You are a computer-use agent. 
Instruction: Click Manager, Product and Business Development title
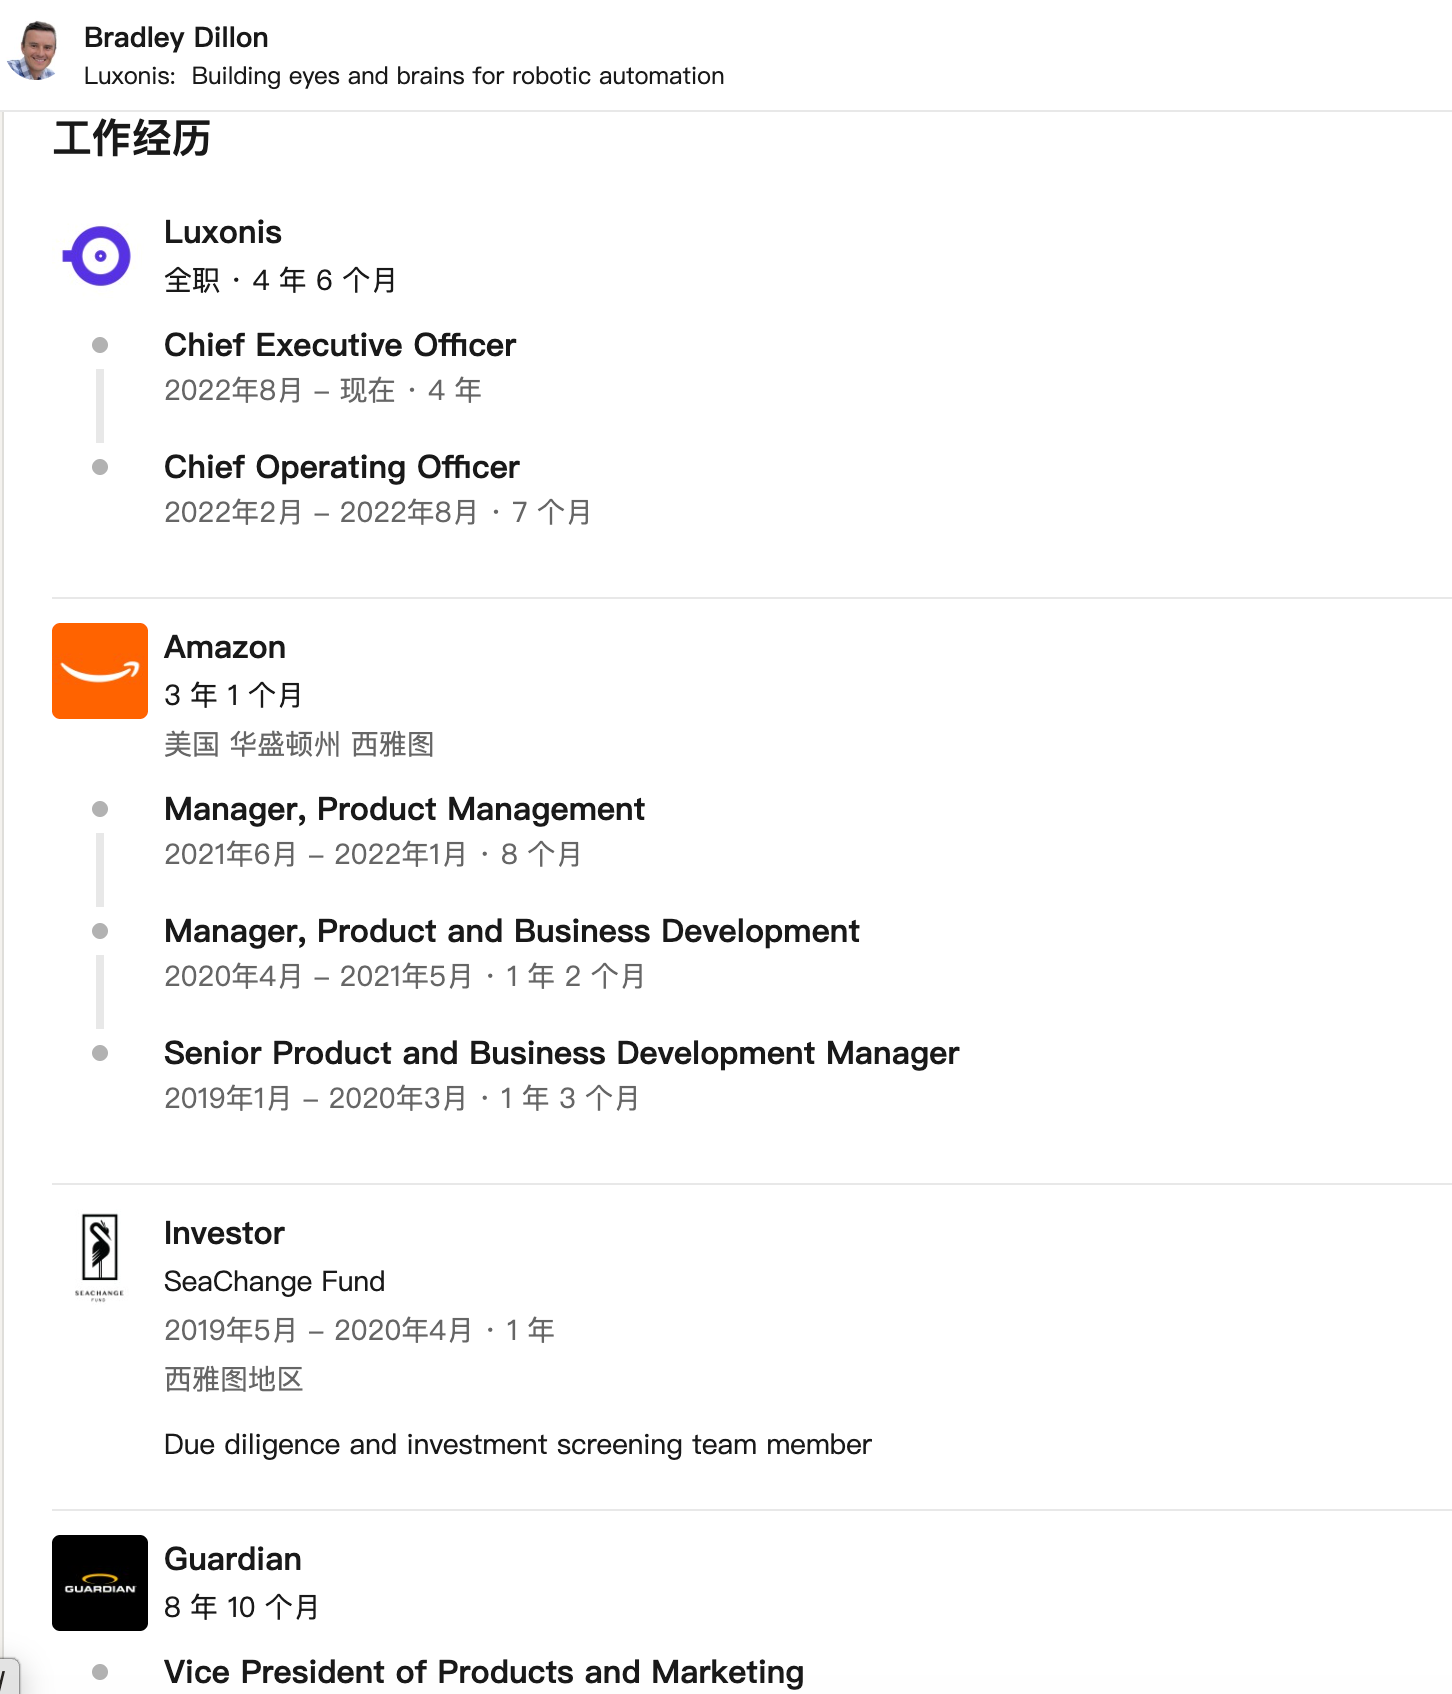(x=512, y=931)
